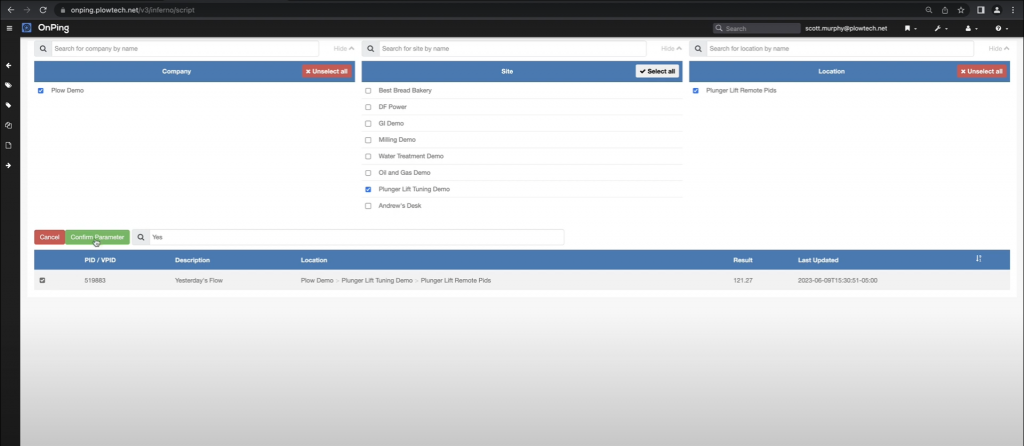This screenshot has height=446, width=1024.
Task: Bookmark page with the star icon
Action: [x=961, y=10]
